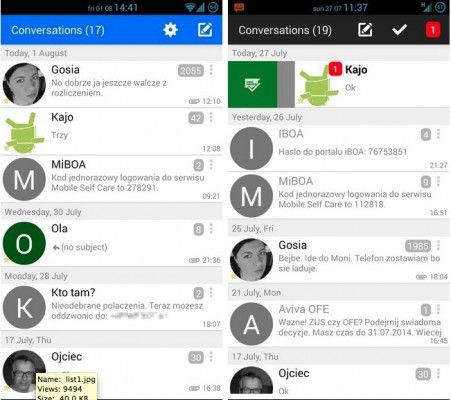Open the MiBOA conversation with code 278291
The width and height of the screenshot is (451, 400).
pos(111,179)
